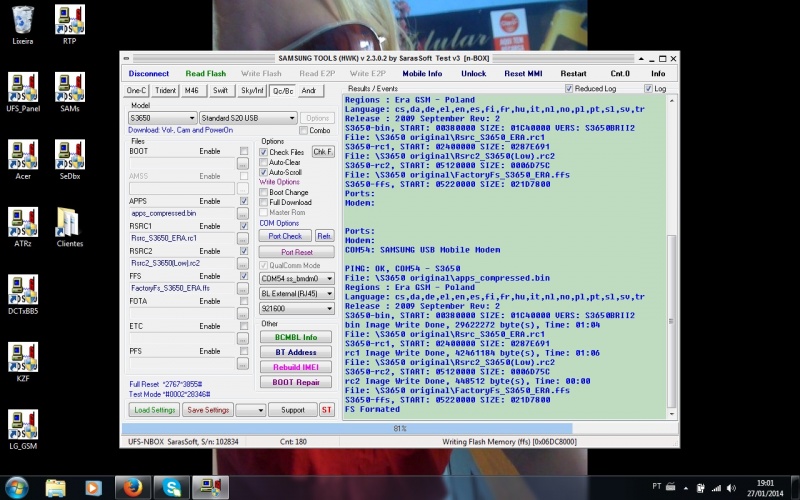Open the volume control in system tray
The image size is (800, 500).
coord(731,488)
